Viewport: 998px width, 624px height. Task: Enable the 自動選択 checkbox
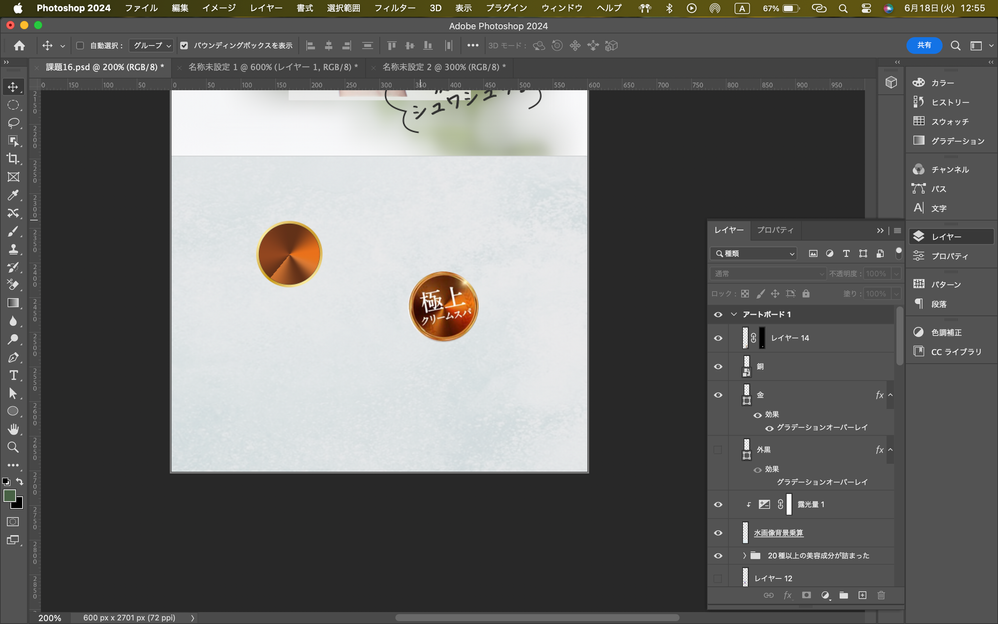80,46
